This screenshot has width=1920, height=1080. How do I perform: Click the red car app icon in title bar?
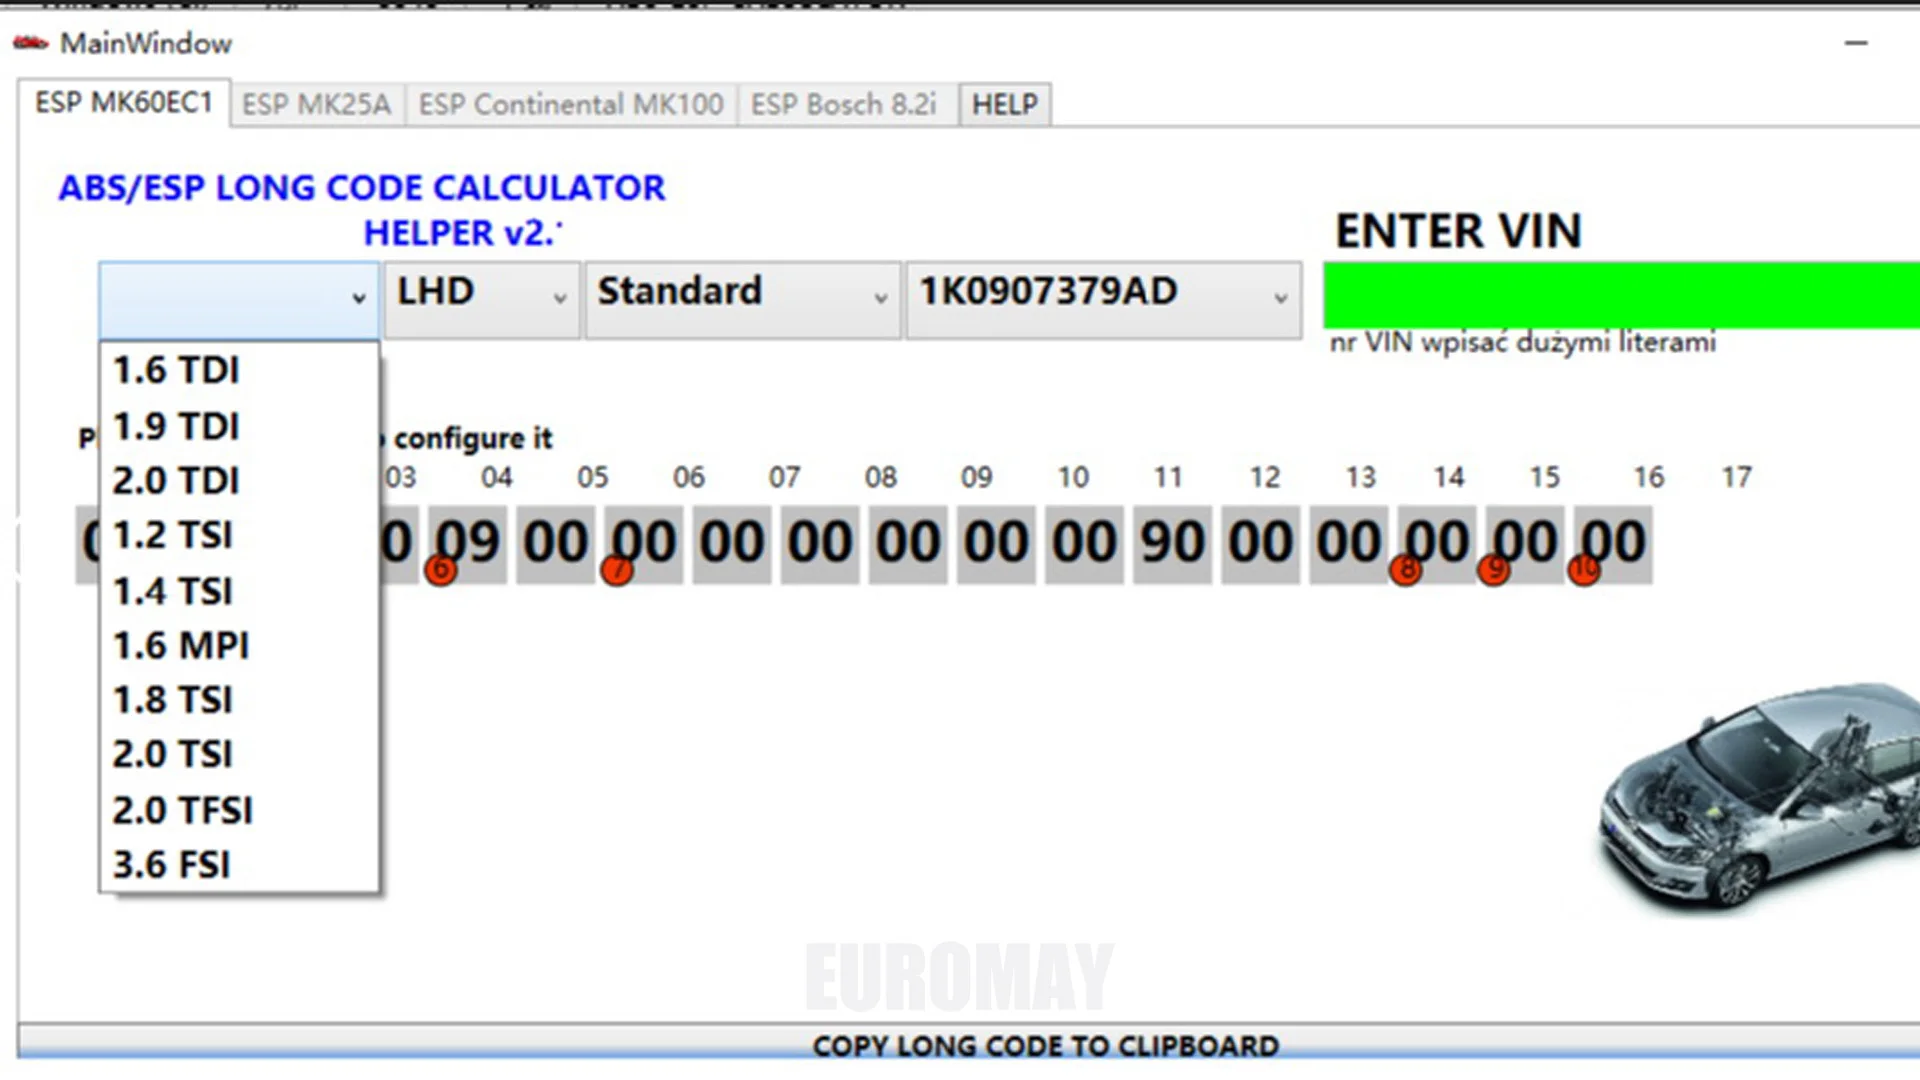pos(31,43)
